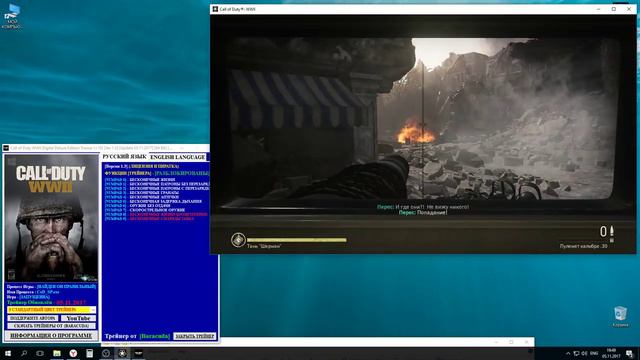Select the My Computer desktop icon
The height and width of the screenshot is (360, 640).
coord(12,17)
